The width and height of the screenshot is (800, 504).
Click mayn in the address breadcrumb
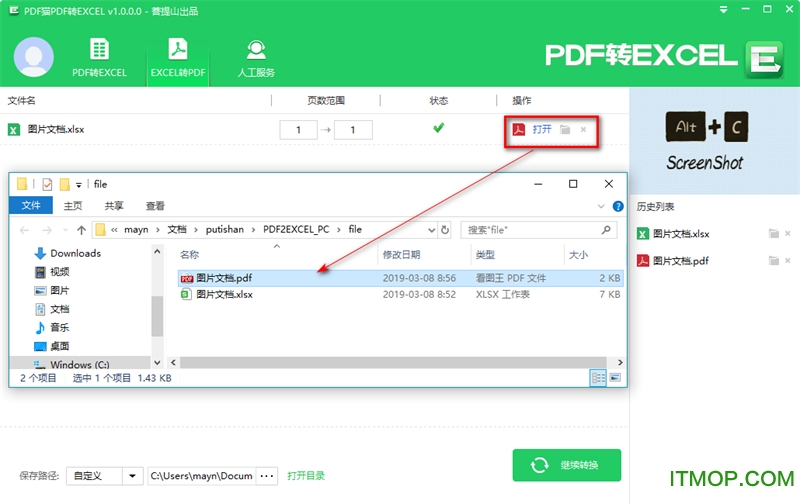click(x=136, y=230)
